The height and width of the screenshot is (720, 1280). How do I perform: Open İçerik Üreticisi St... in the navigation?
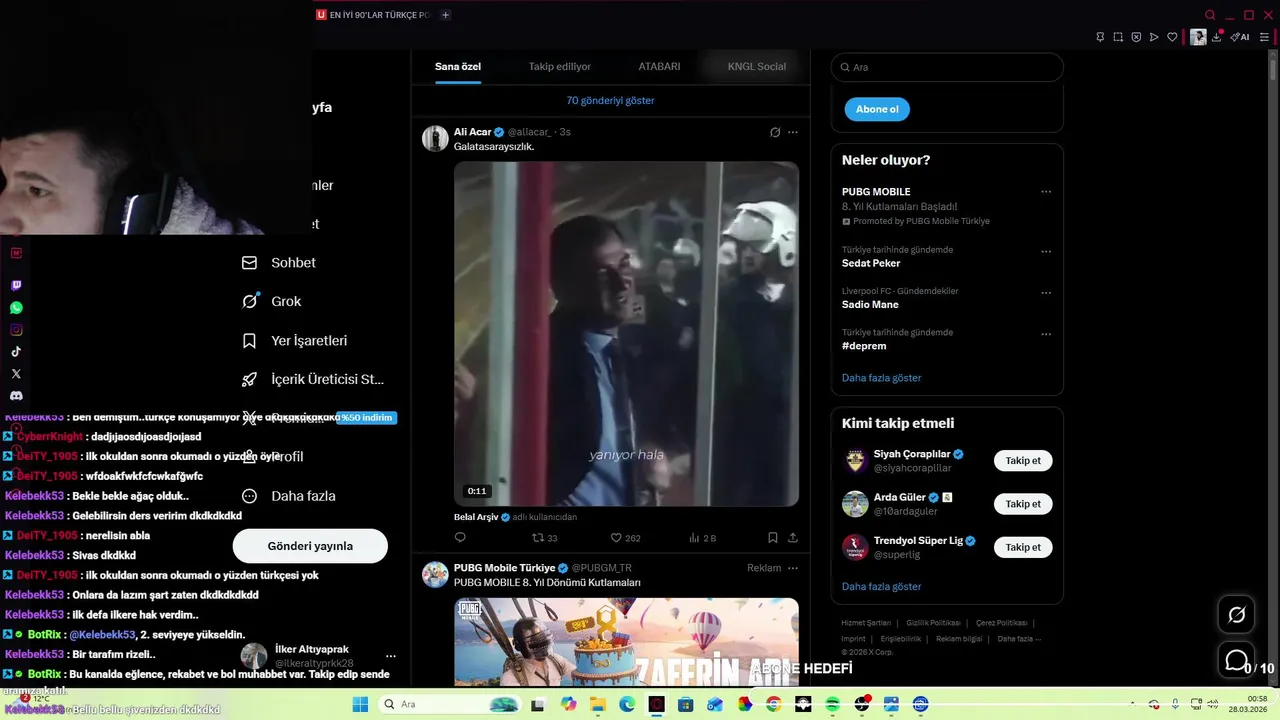[313, 380]
